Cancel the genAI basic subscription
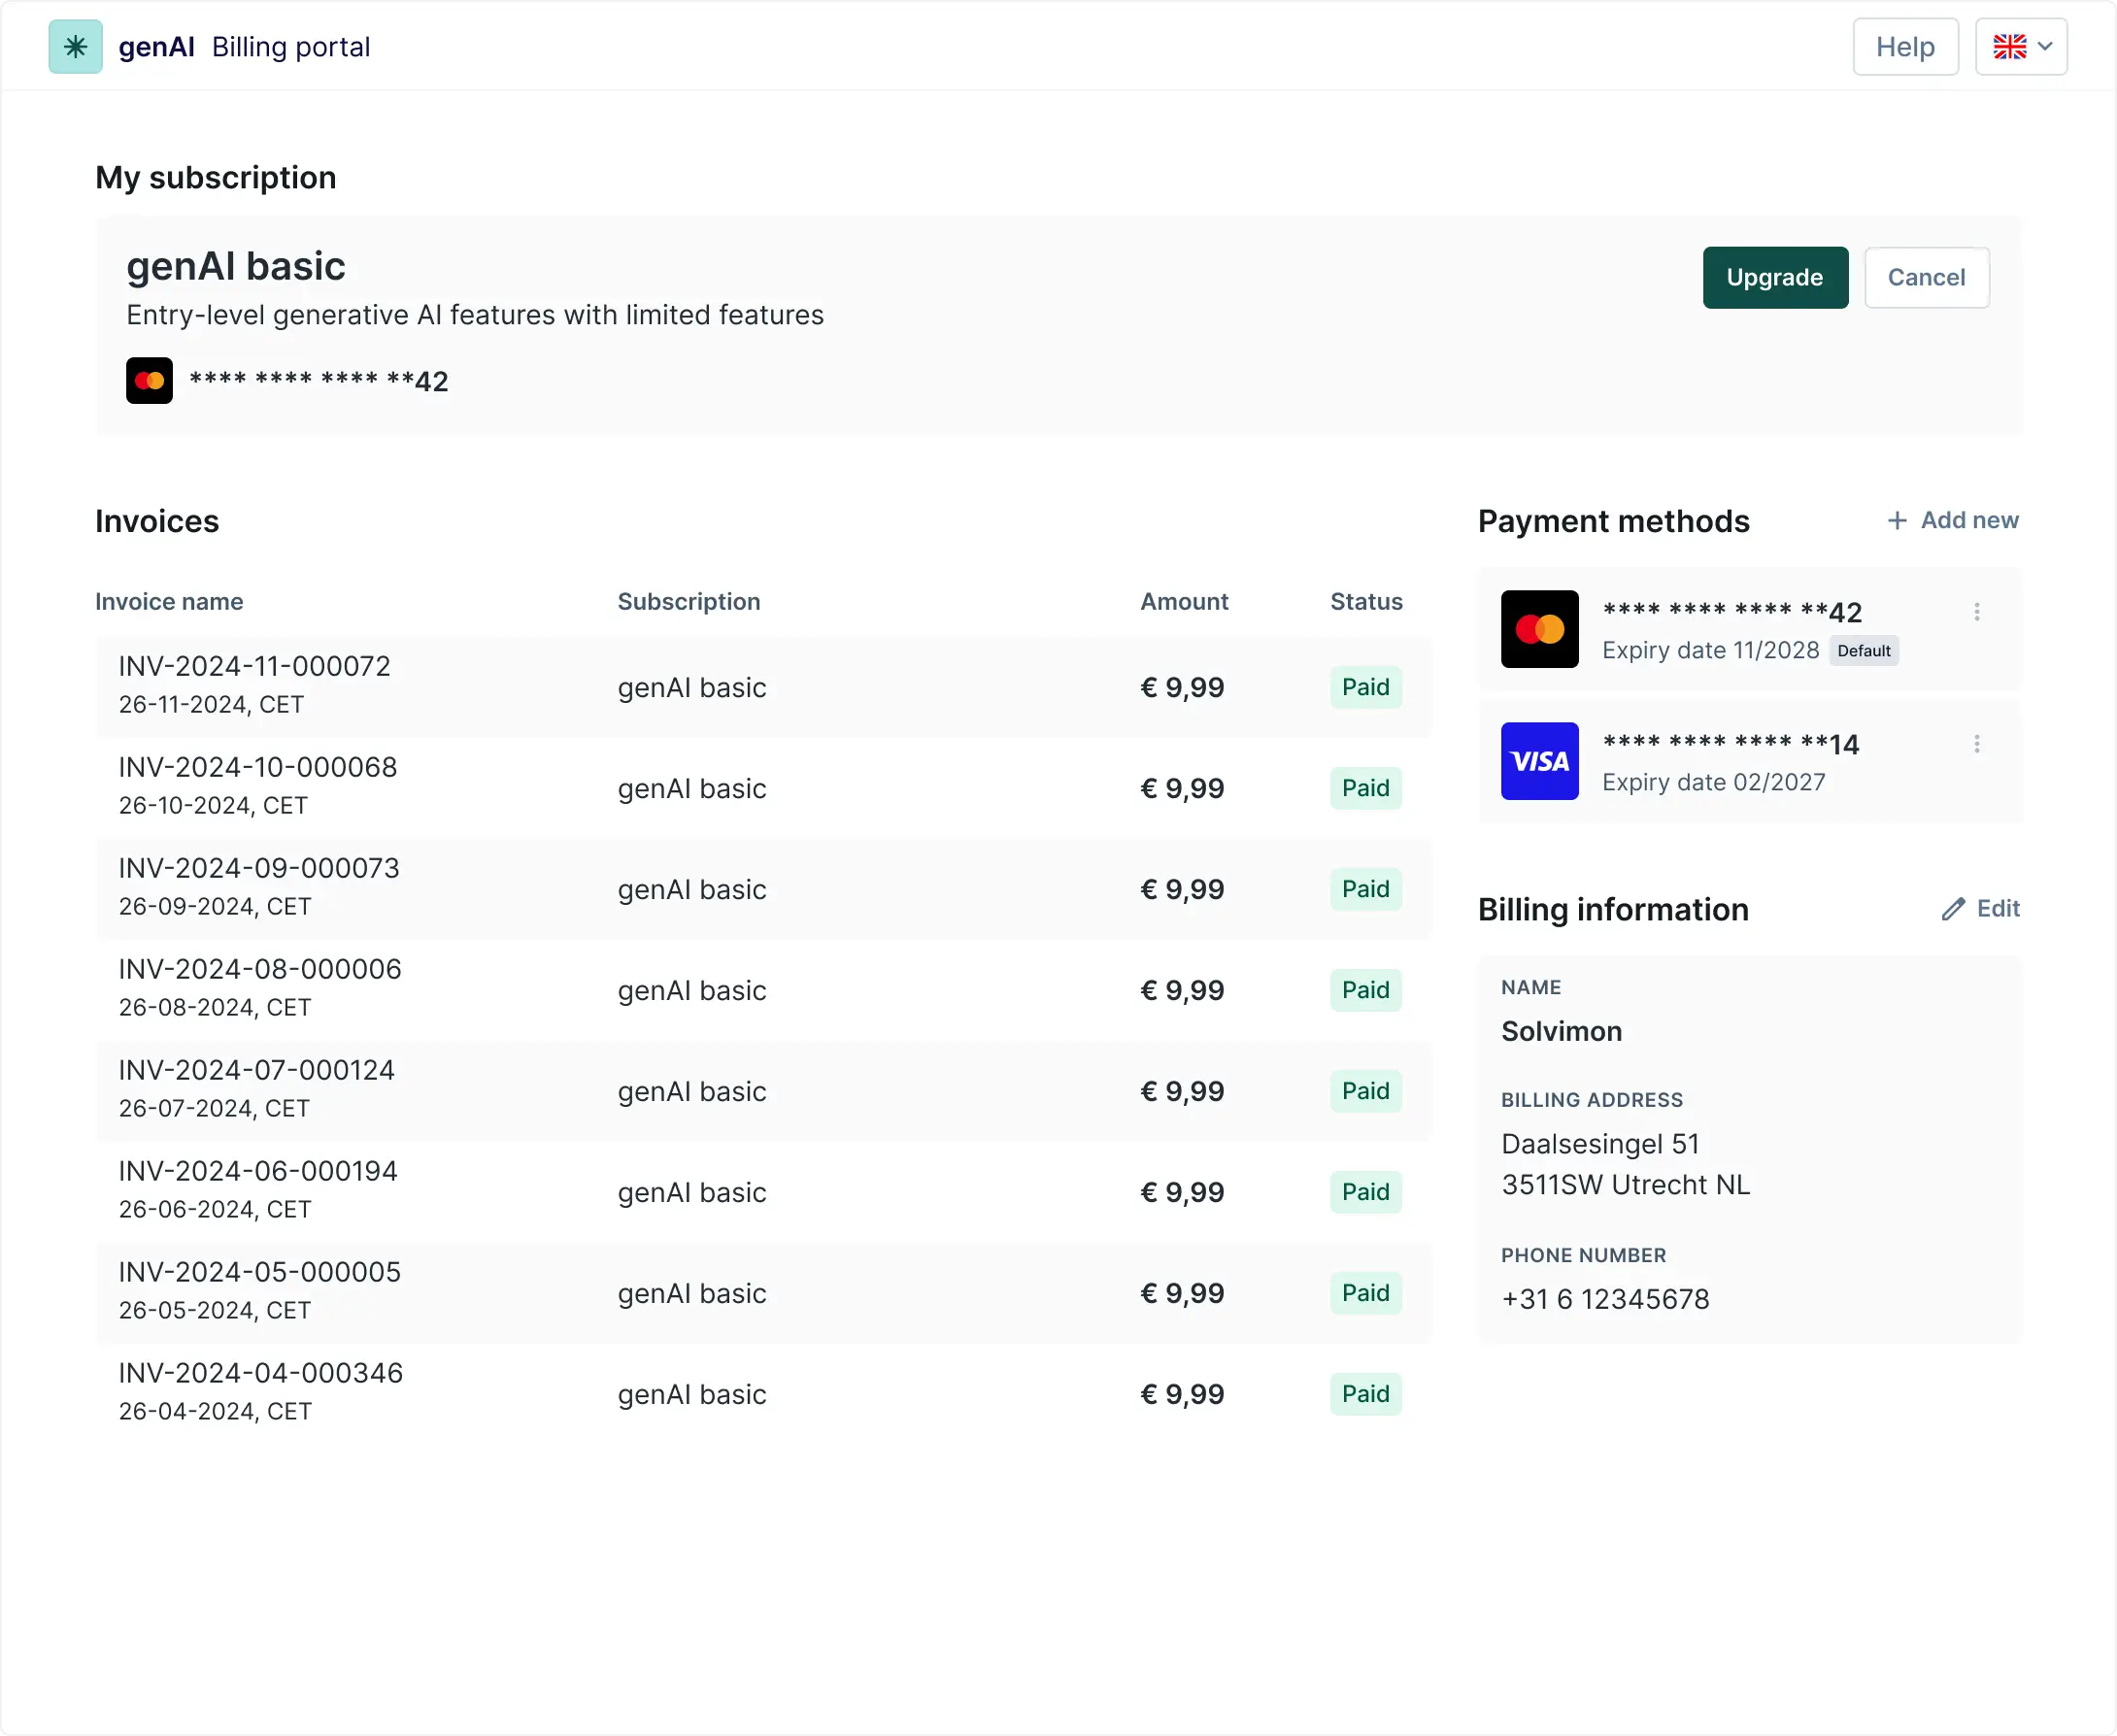2117x1736 pixels. [x=1925, y=277]
